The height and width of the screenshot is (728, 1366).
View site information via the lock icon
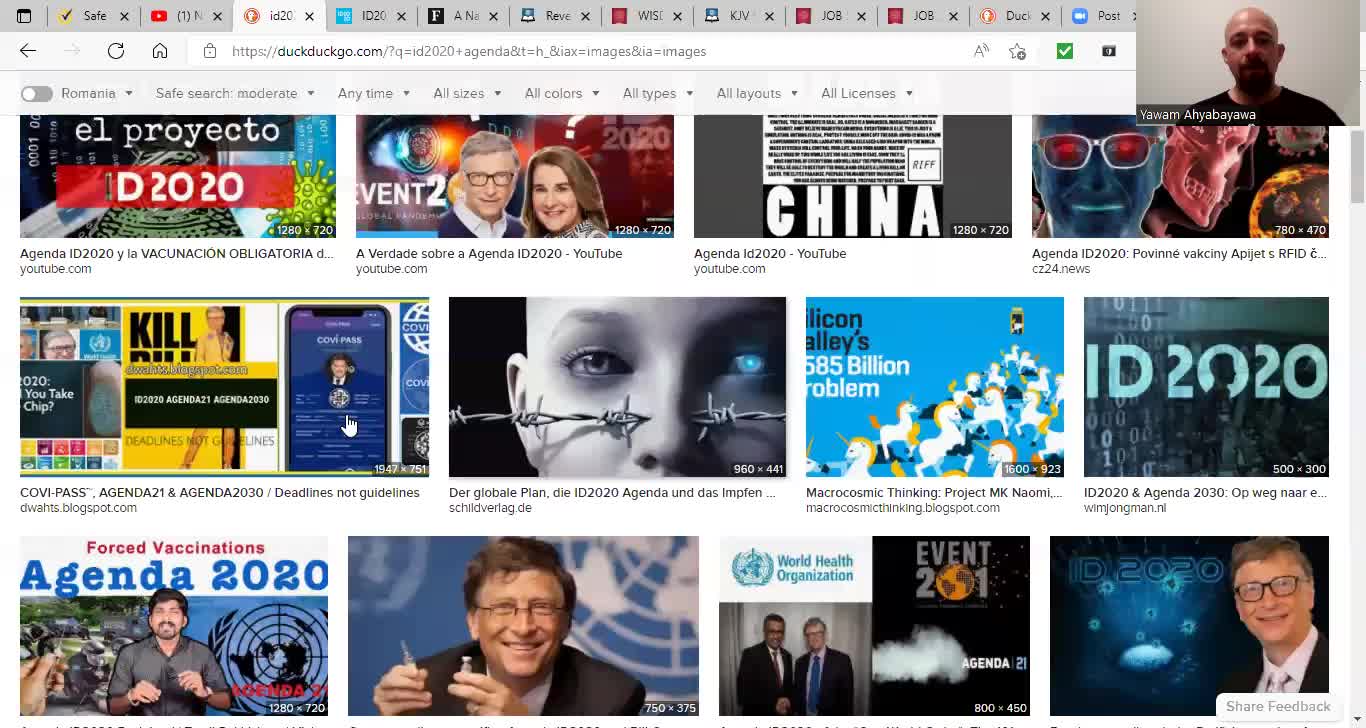pos(209,51)
